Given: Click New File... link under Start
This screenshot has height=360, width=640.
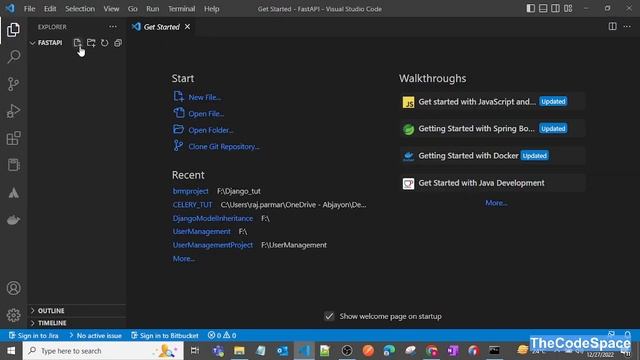Looking at the screenshot, I should point(204,97).
